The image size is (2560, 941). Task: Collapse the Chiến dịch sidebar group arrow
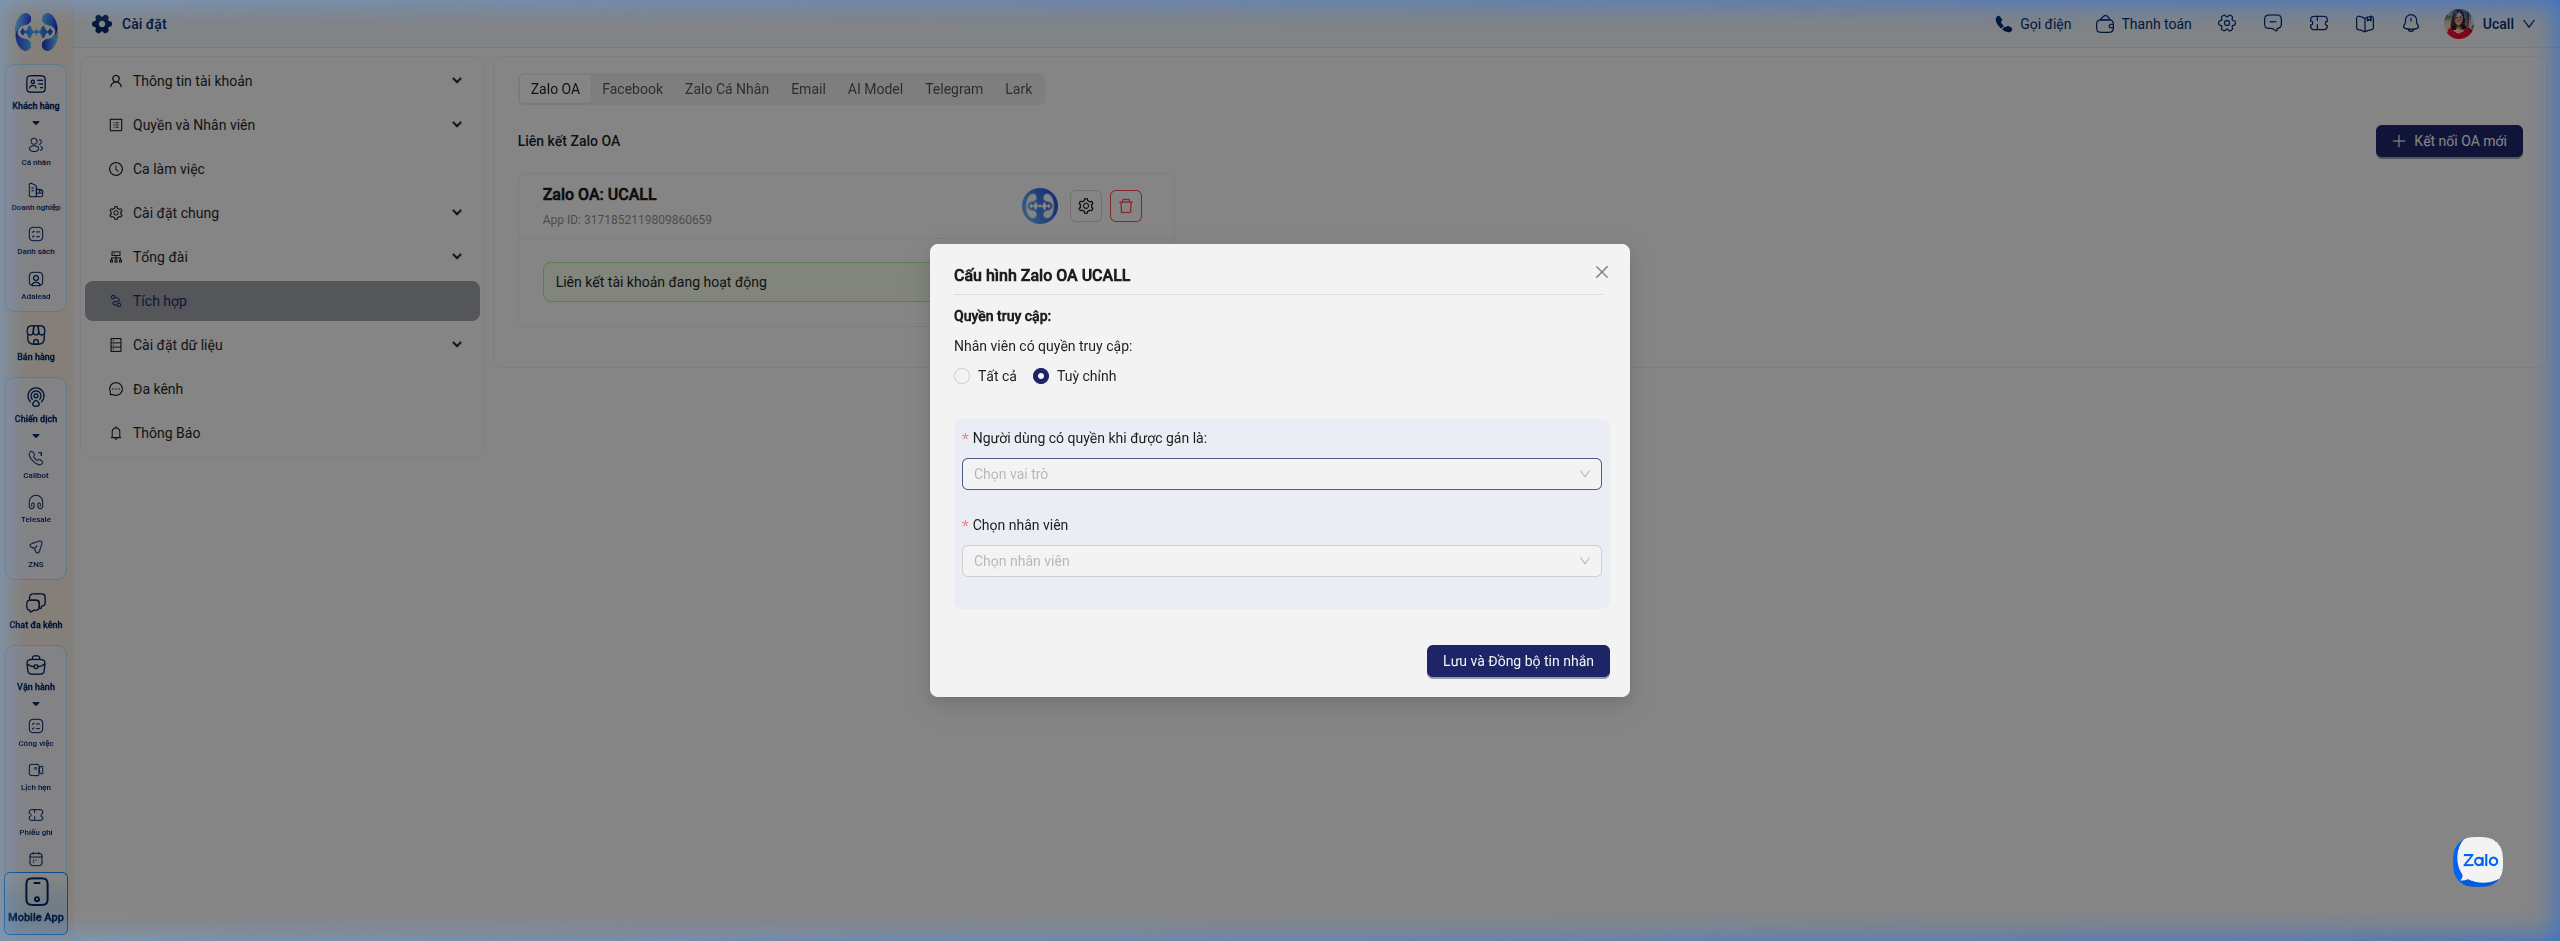pos(36,436)
